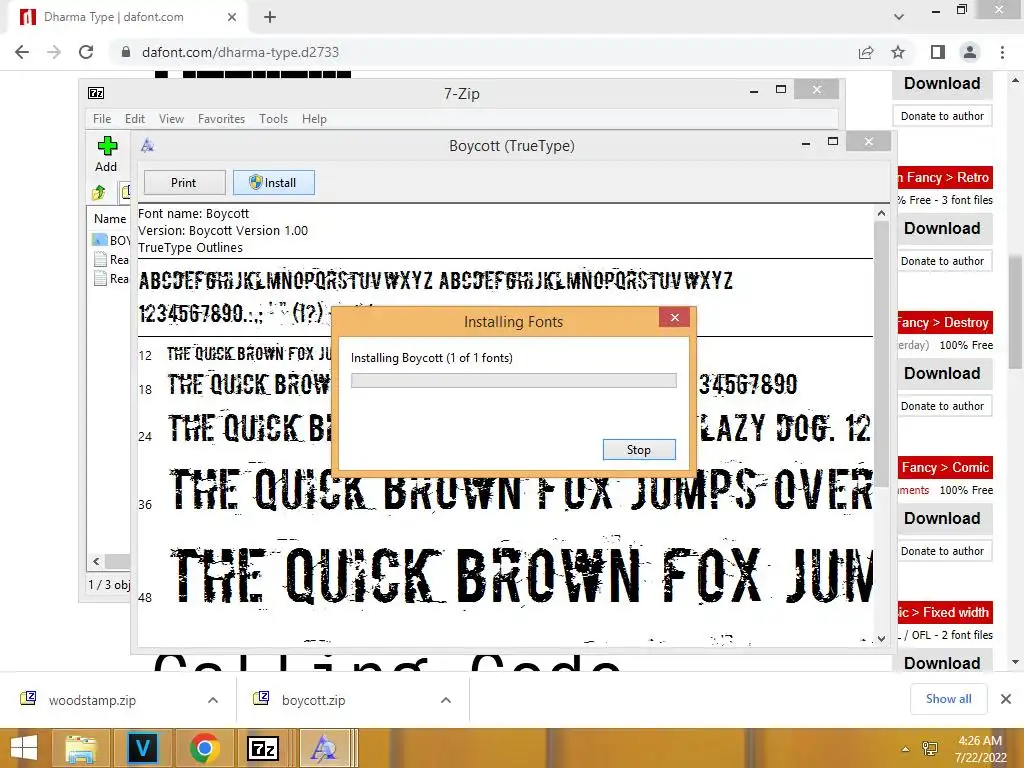
Task: Open the Edit menu in 7-Zip
Action: [135, 119]
